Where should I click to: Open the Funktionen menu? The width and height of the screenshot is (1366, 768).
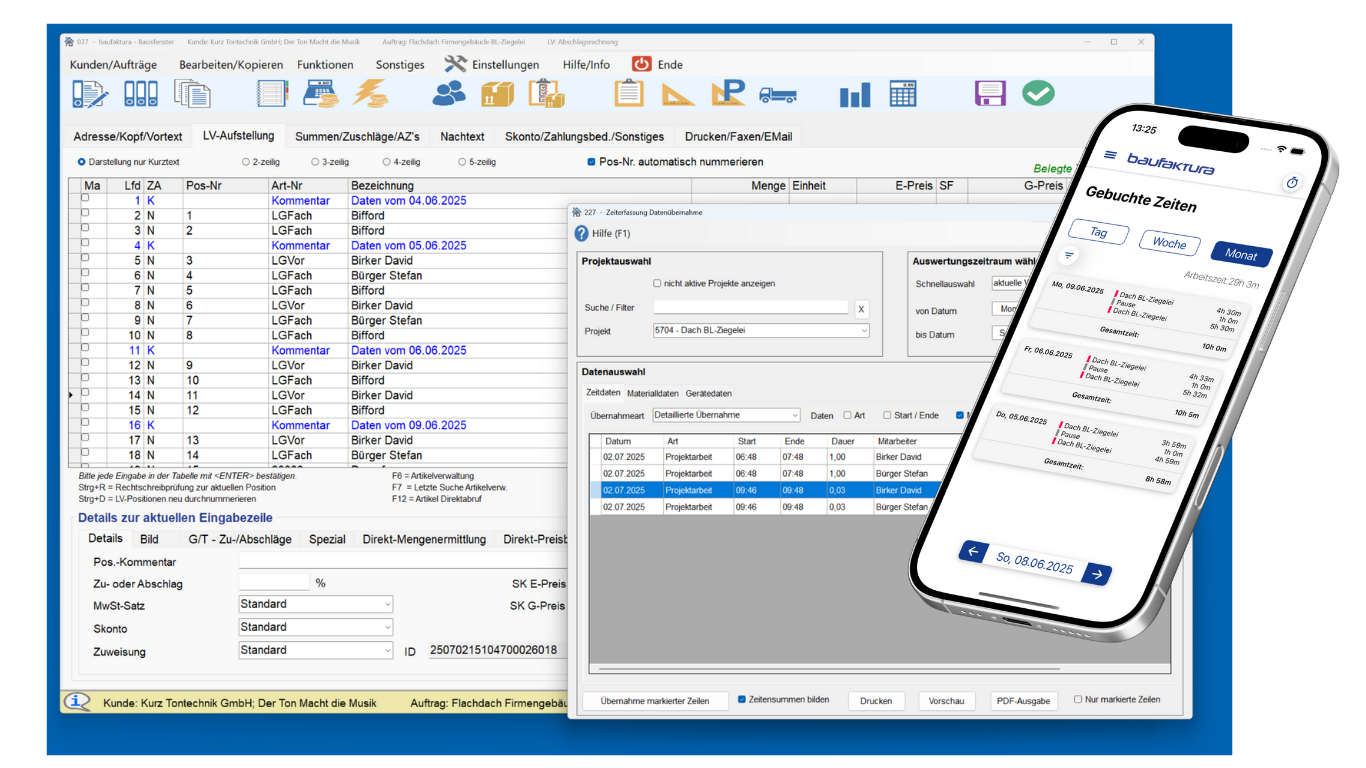tap(325, 65)
